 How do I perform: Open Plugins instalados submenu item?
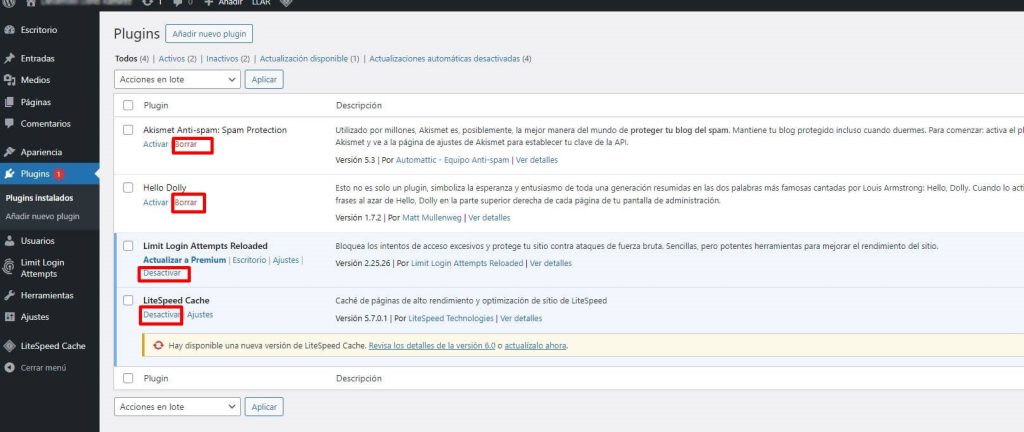pos(39,198)
